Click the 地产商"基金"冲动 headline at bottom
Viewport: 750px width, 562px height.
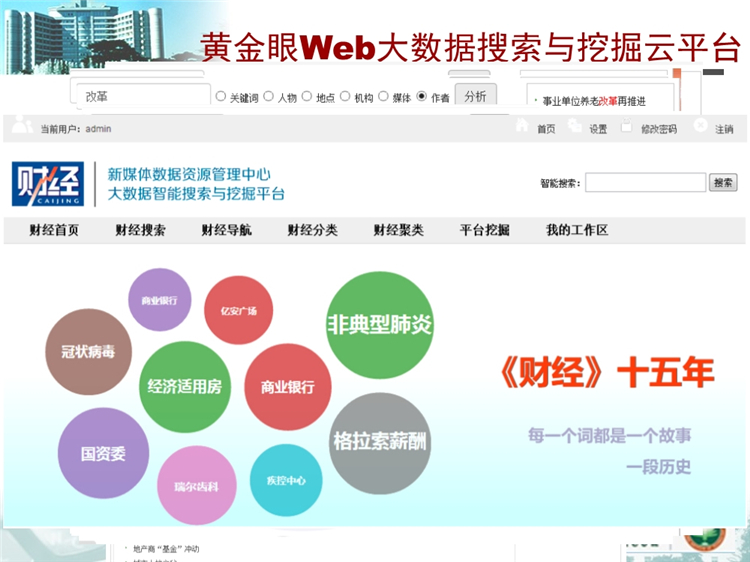pyautogui.click(x=166, y=549)
